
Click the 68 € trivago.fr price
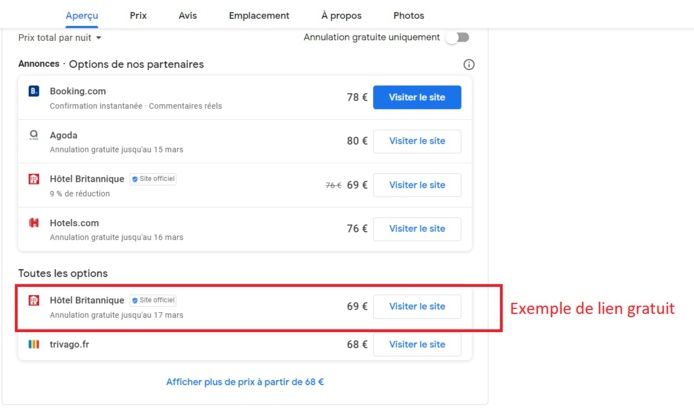(x=357, y=345)
